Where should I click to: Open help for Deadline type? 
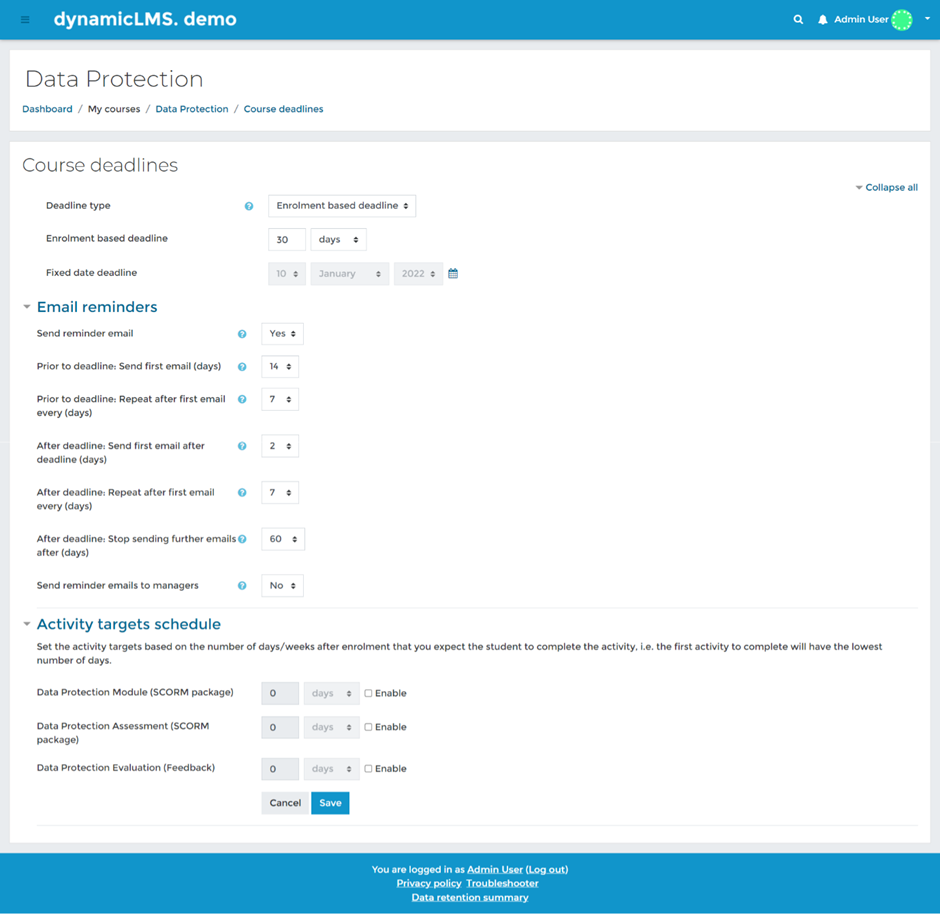pyautogui.click(x=249, y=206)
